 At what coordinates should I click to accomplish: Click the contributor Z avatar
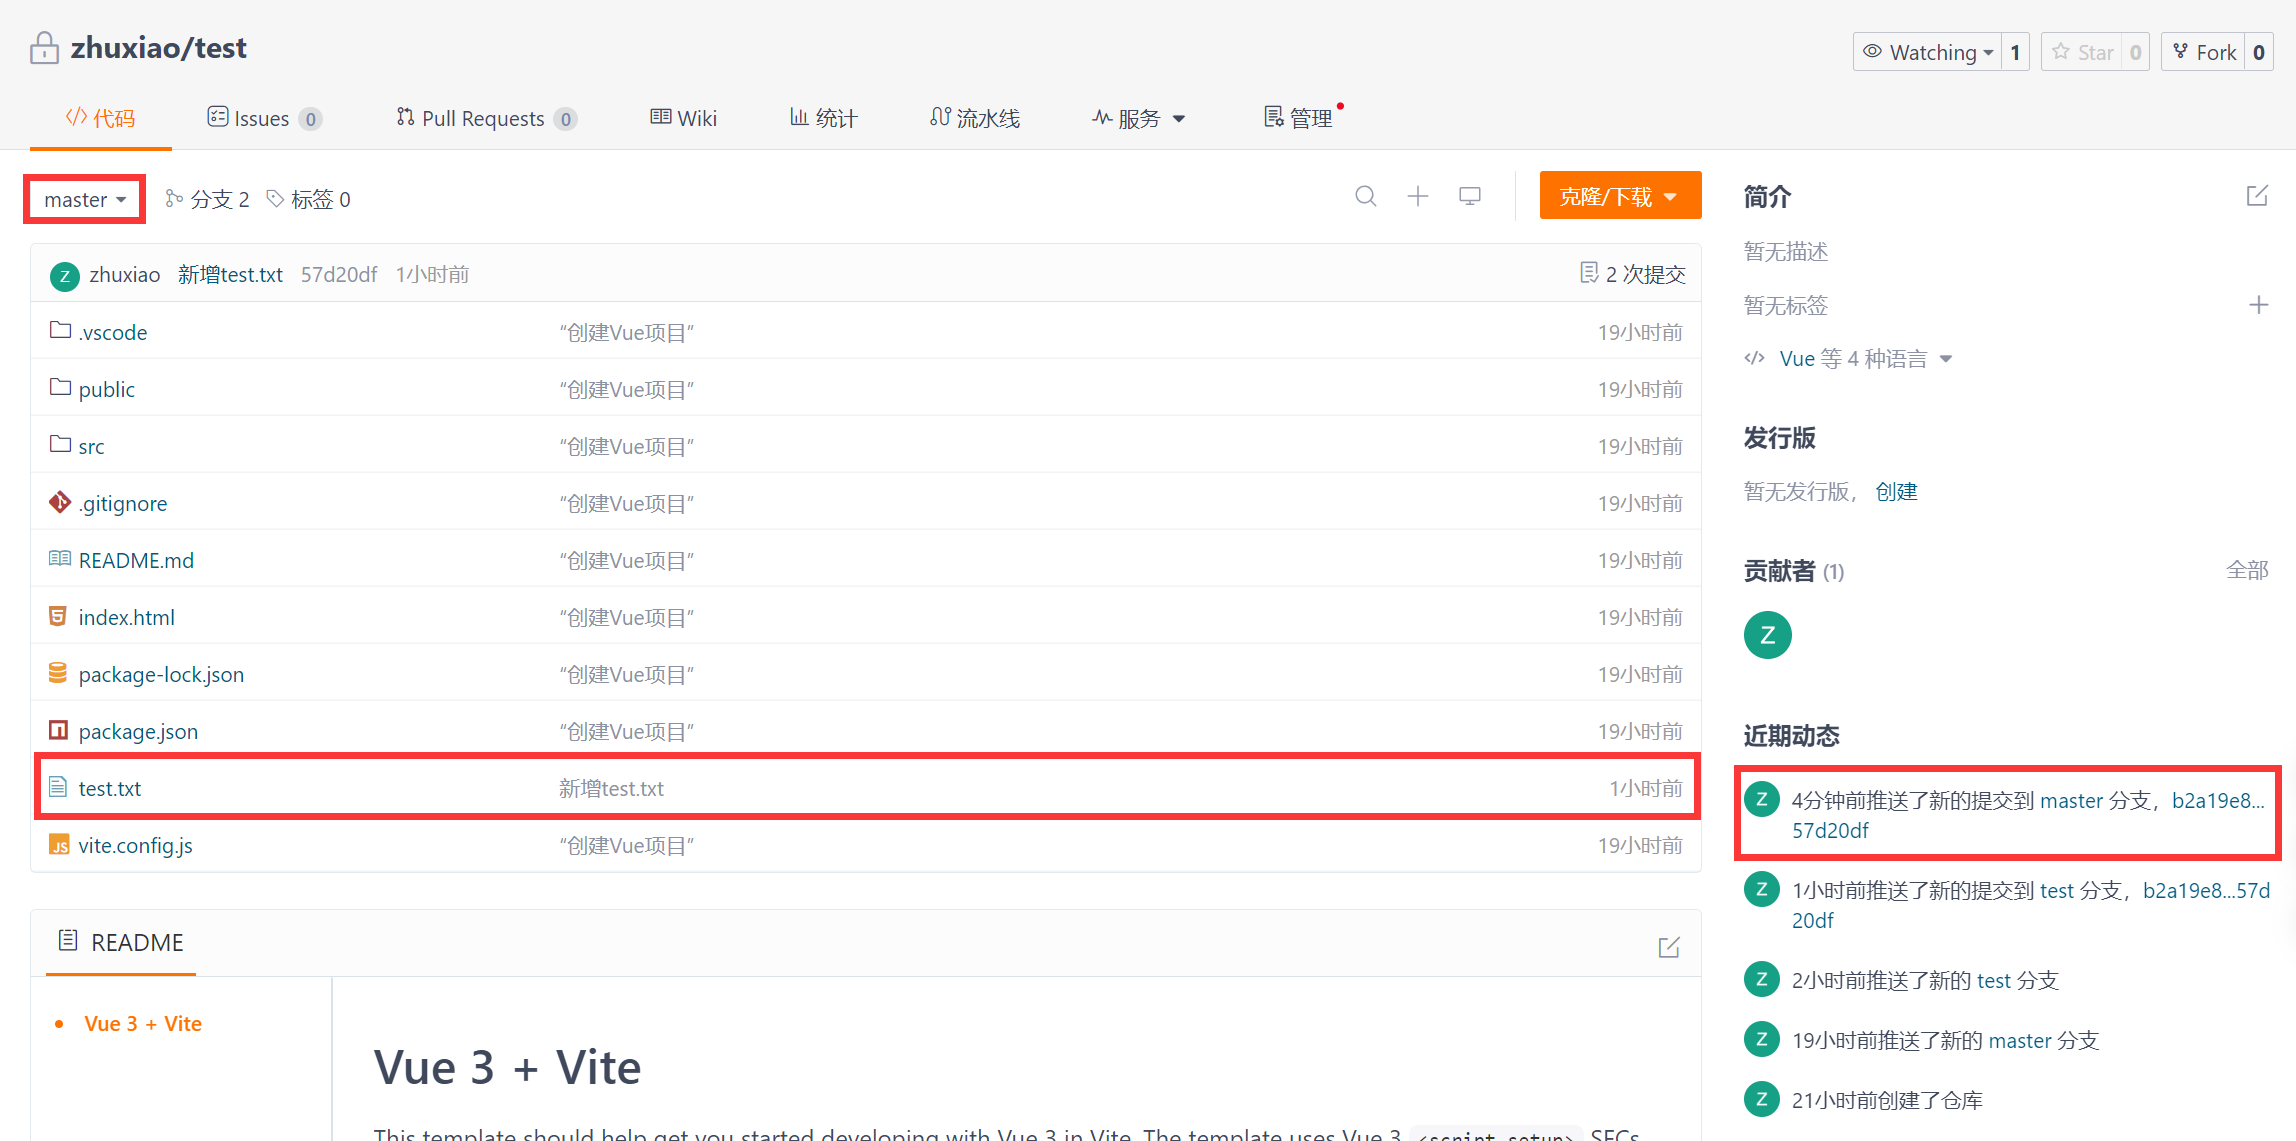(x=1767, y=635)
